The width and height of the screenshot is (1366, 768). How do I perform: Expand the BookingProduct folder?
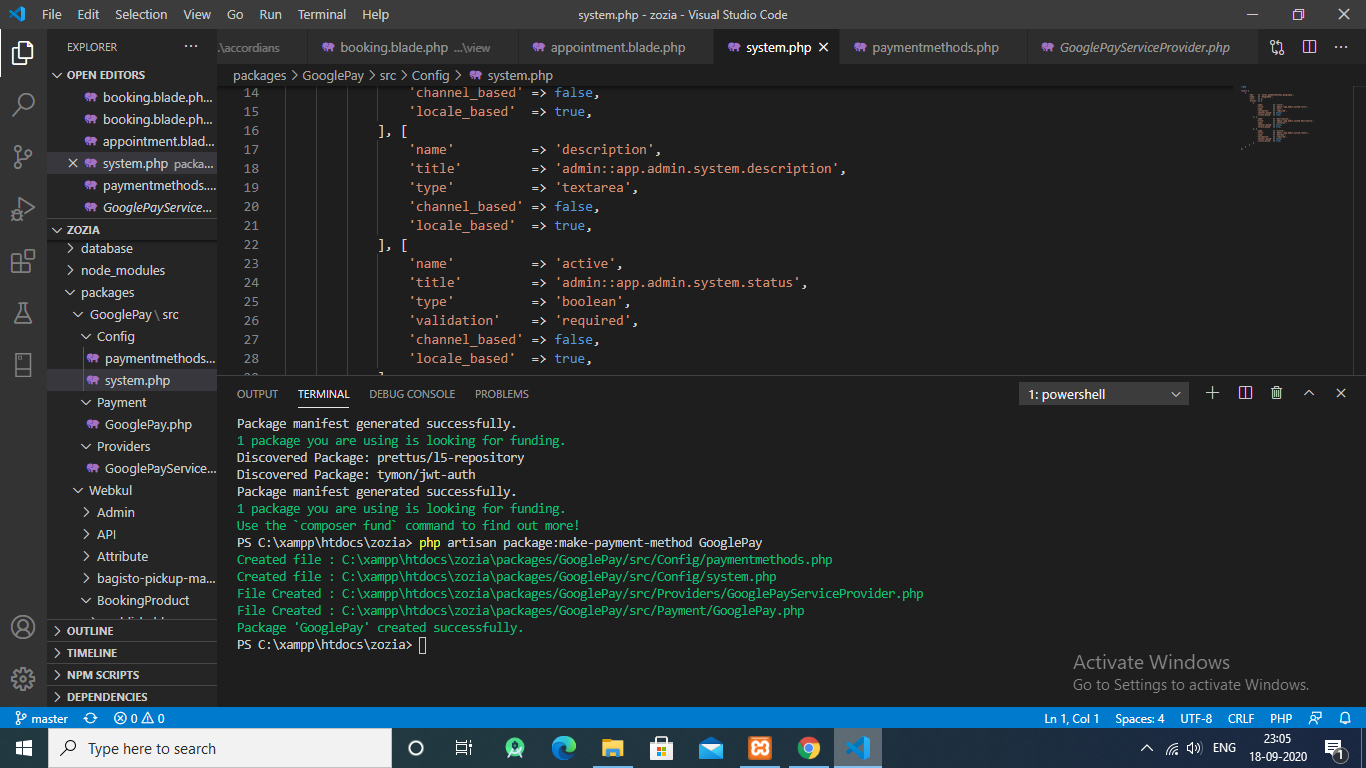pyautogui.click(x=132, y=600)
